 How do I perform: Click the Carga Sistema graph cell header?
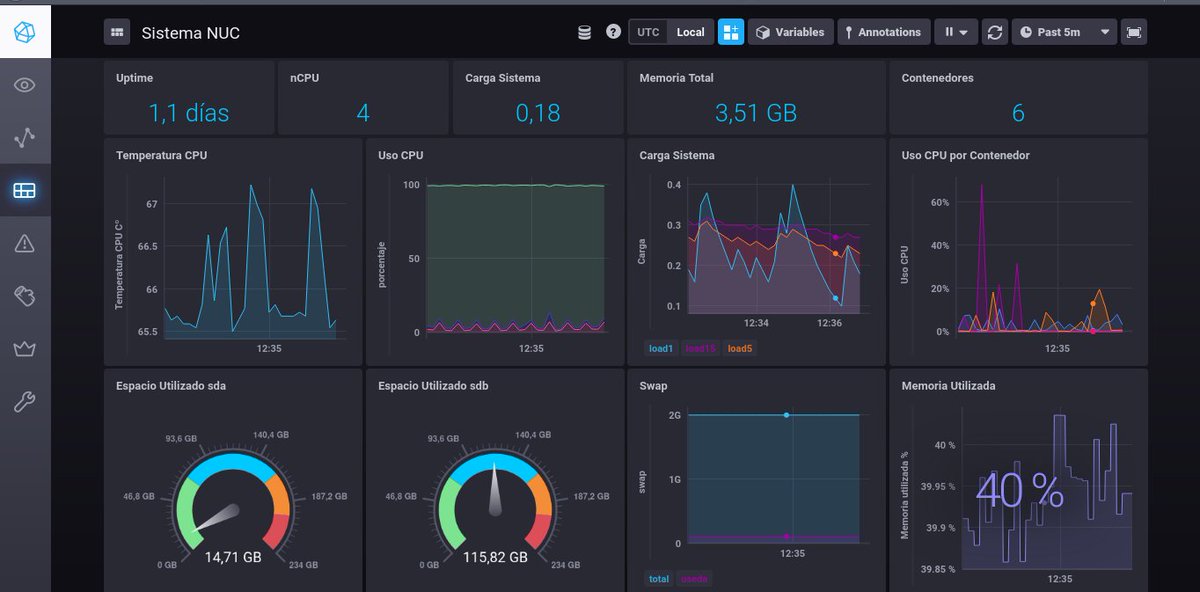pyautogui.click(x=677, y=155)
